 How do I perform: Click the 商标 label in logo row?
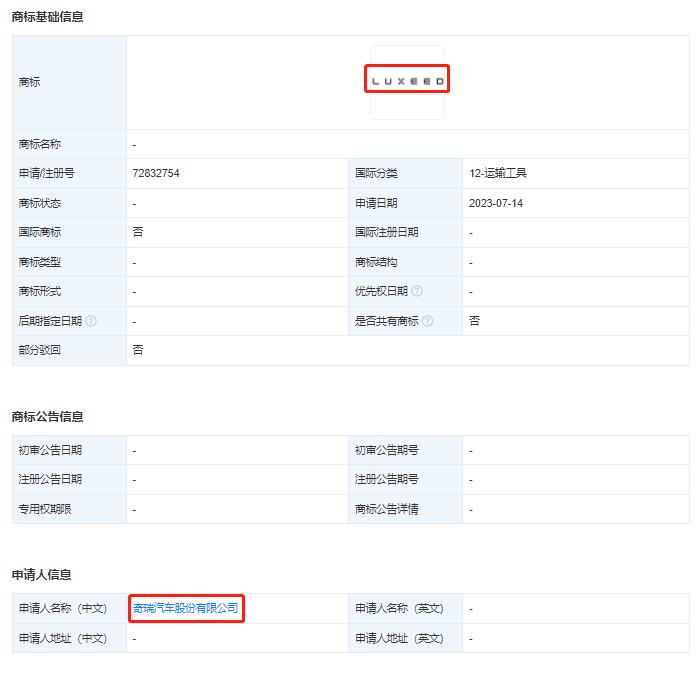tap(29, 82)
